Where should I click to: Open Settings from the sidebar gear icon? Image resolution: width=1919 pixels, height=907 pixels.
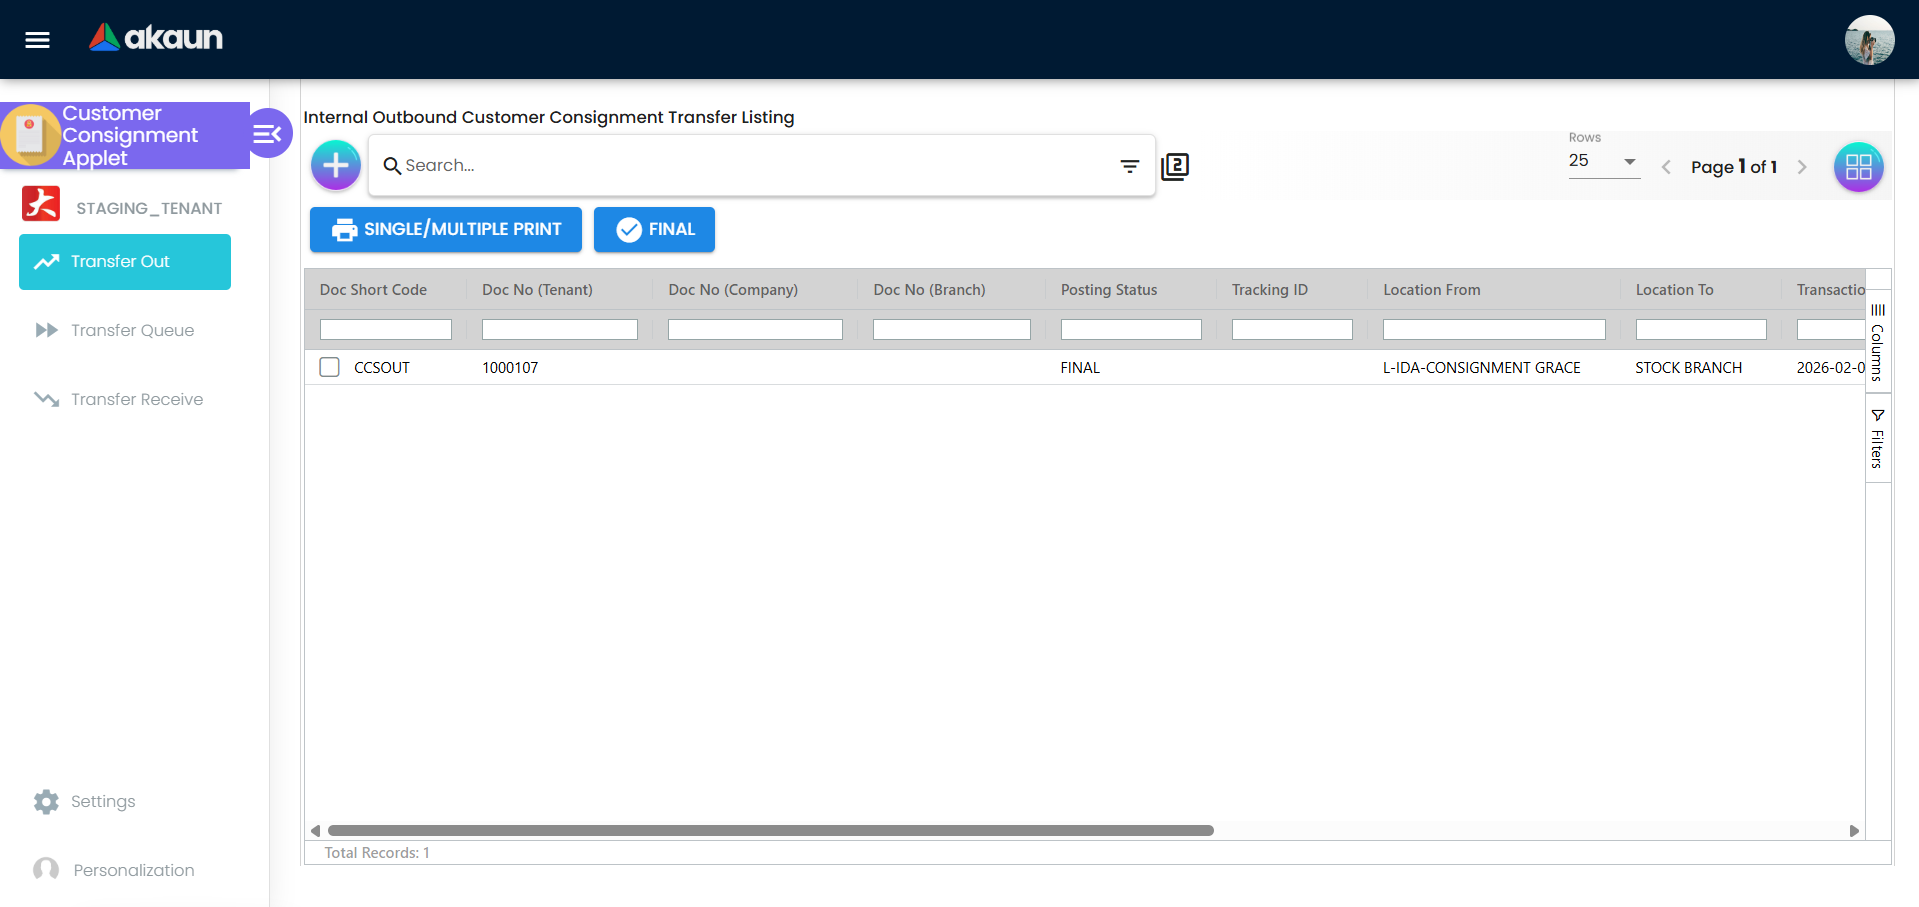point(46,801)
